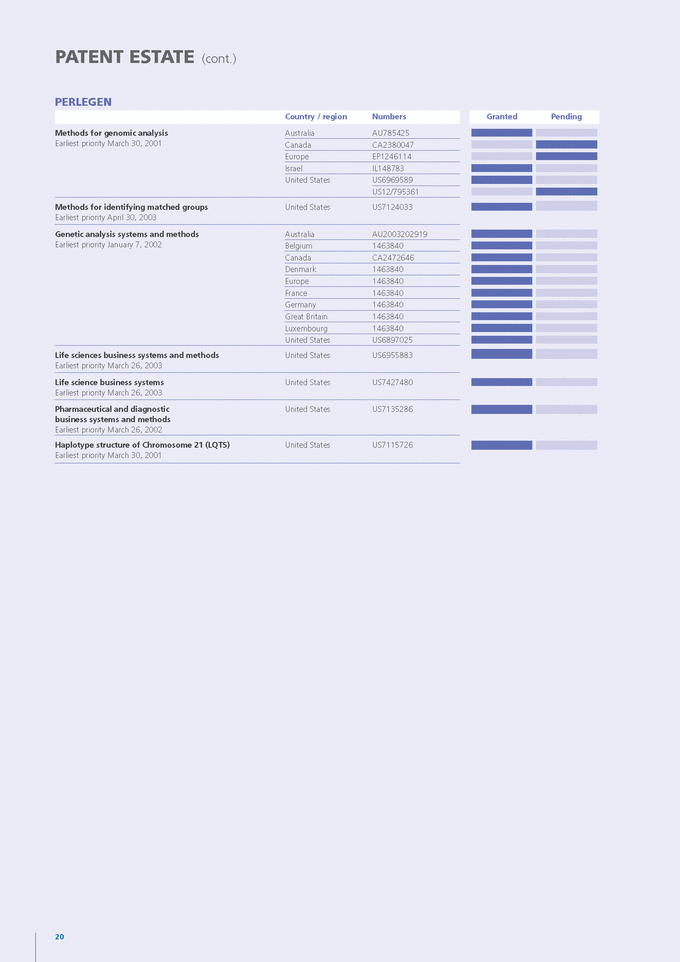Screen dimensions: 680x962
Task: Select patent number US7124033
Action: [392, 207]
